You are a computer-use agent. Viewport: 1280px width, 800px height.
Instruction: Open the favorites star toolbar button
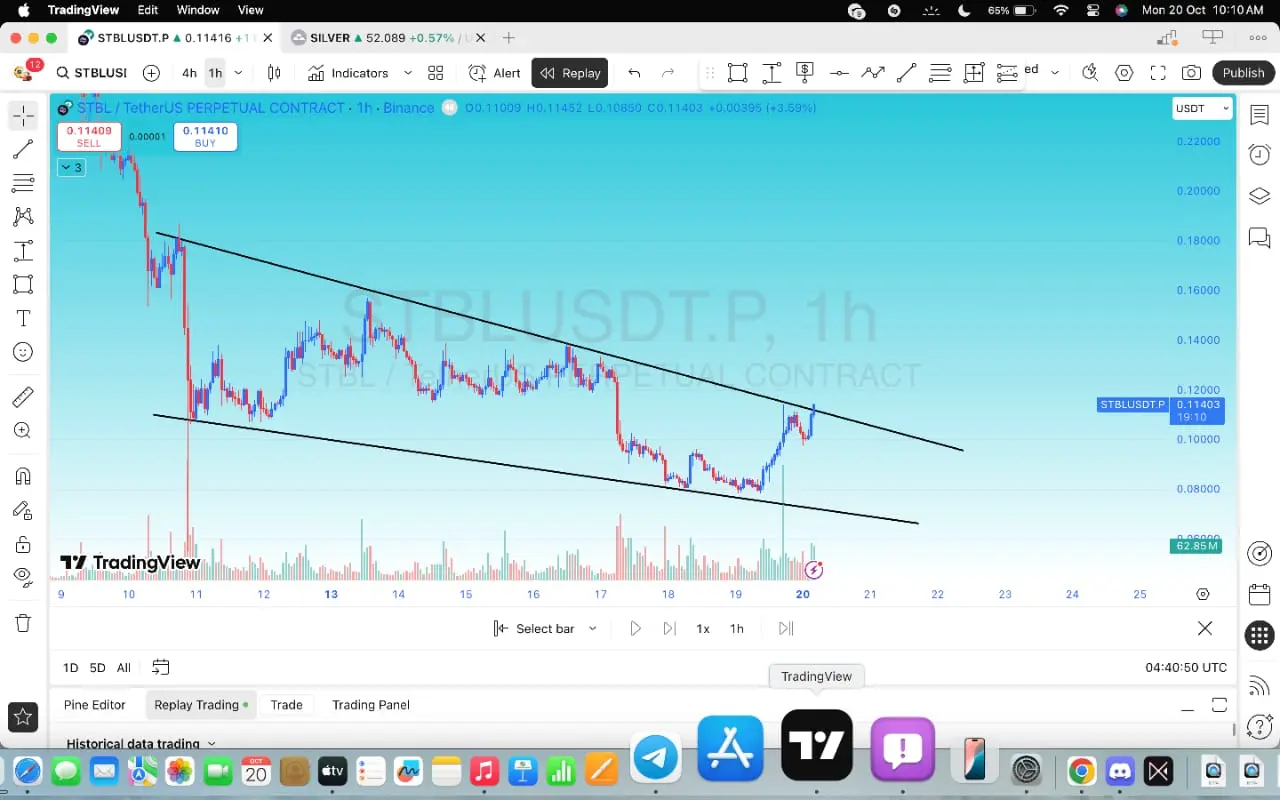point(23,716)
